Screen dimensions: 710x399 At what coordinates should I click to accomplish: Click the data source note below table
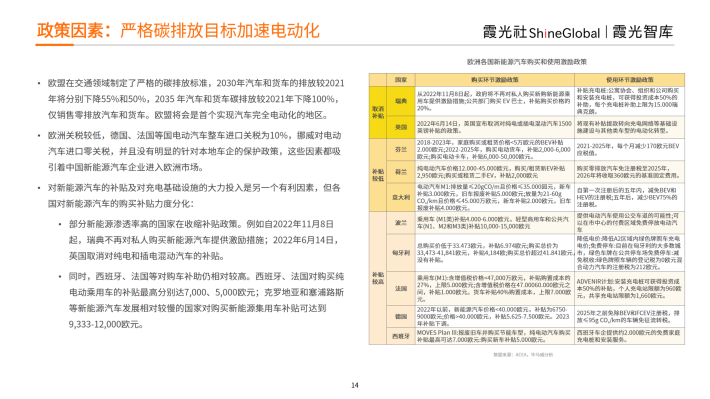click(x=523, y=355)
